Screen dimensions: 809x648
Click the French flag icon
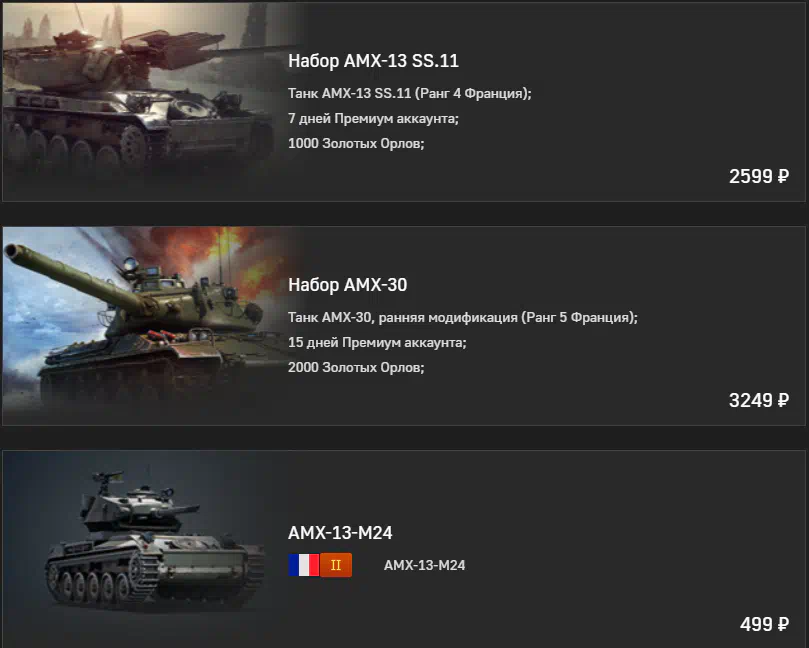tap(304, 565)
